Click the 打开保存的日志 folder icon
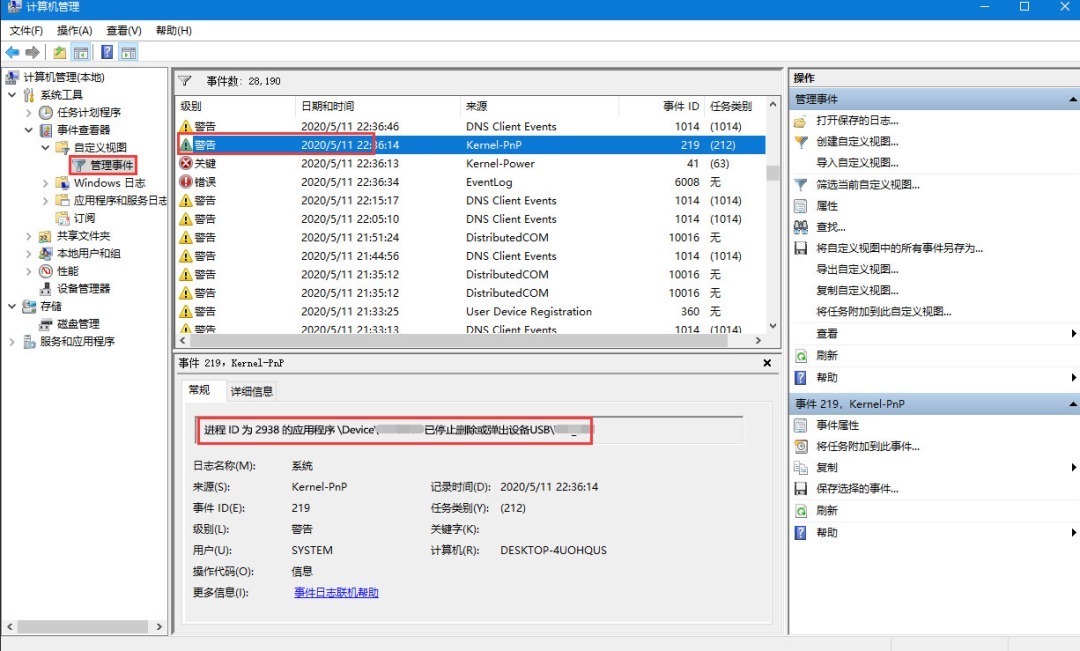This screenshot has width=1080, height=651. click(x=800, y=121)
